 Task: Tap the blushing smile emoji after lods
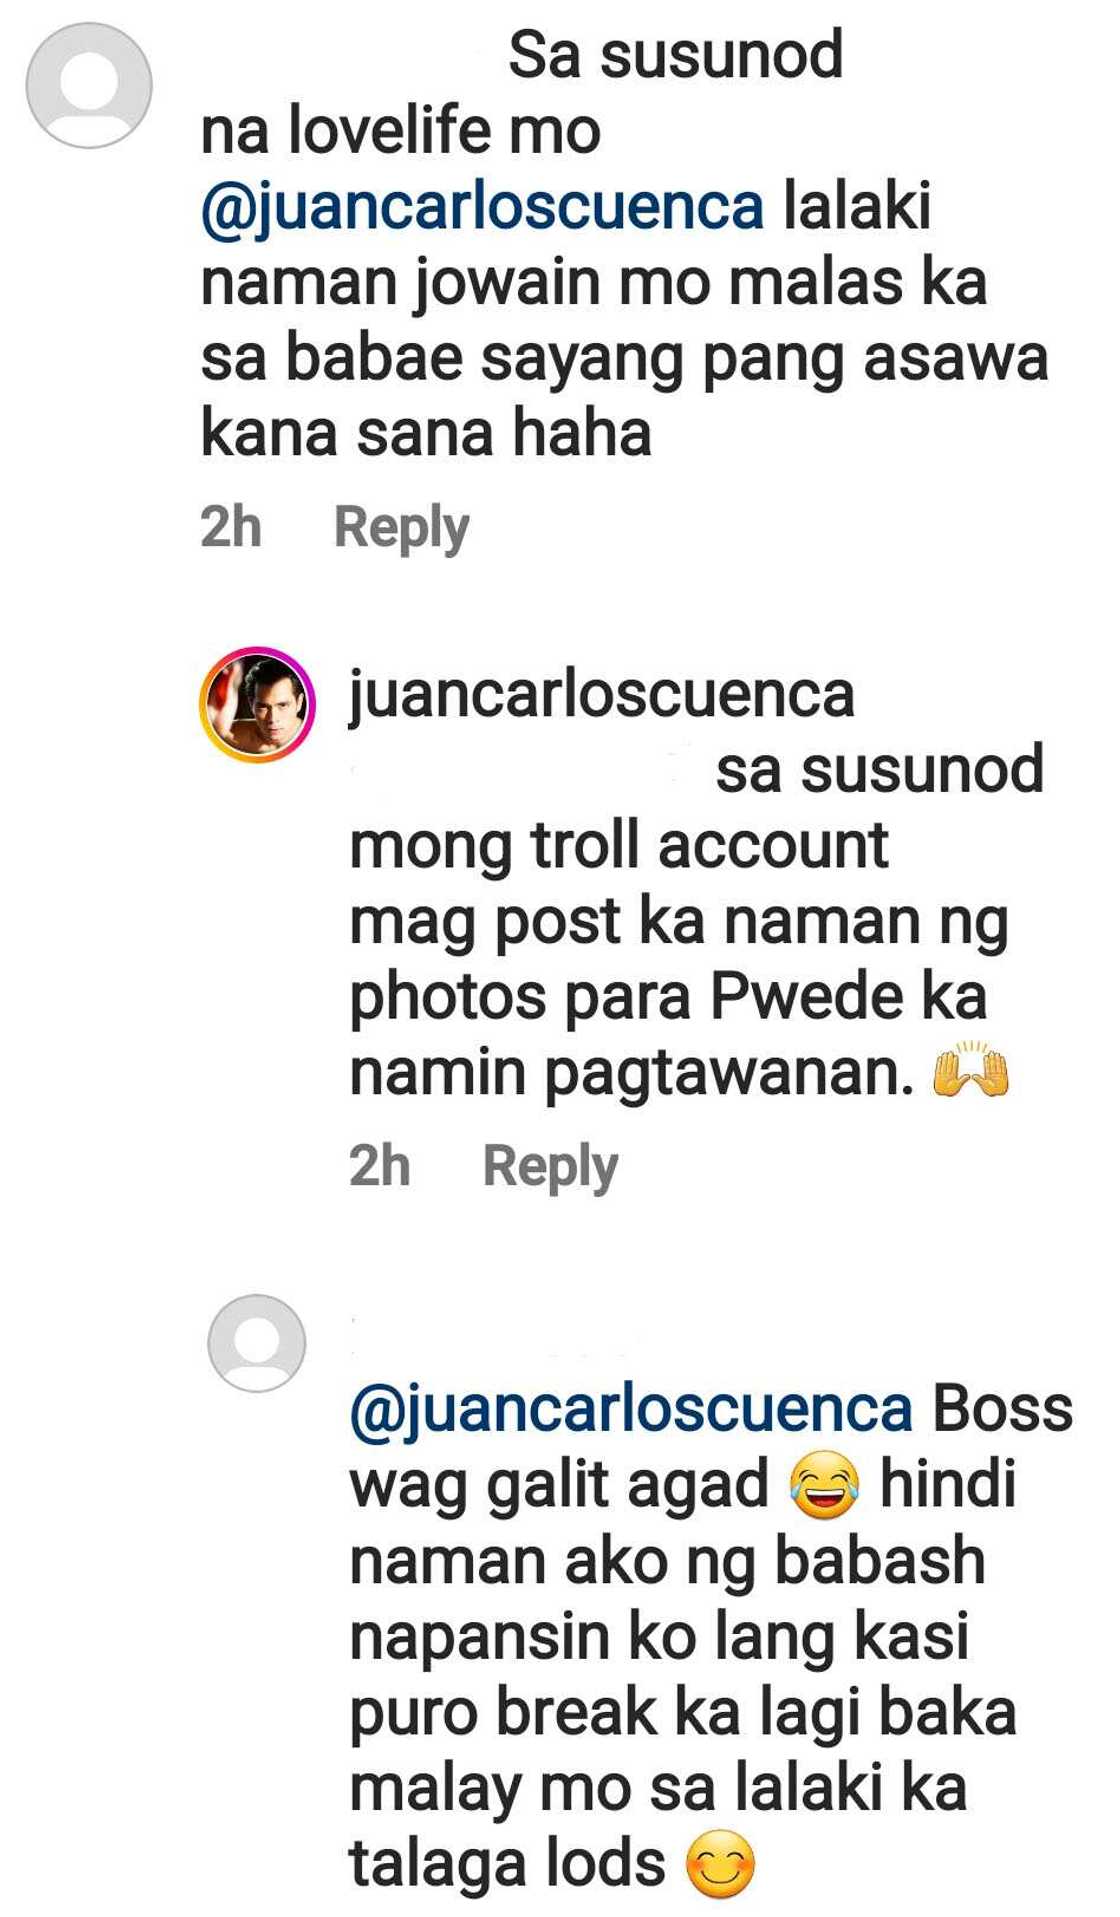(720, 1866)
